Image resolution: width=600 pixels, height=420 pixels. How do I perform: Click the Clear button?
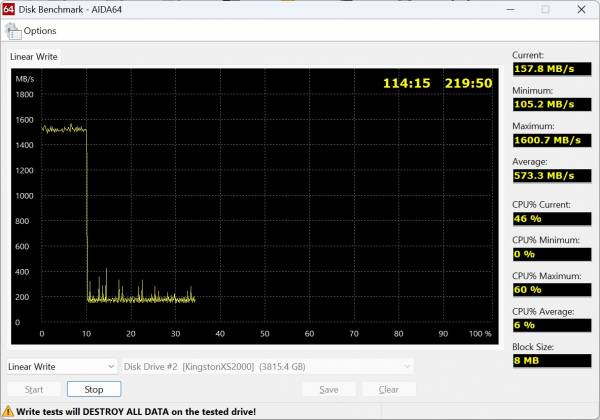pyautogui.click(x=388, y=389)
